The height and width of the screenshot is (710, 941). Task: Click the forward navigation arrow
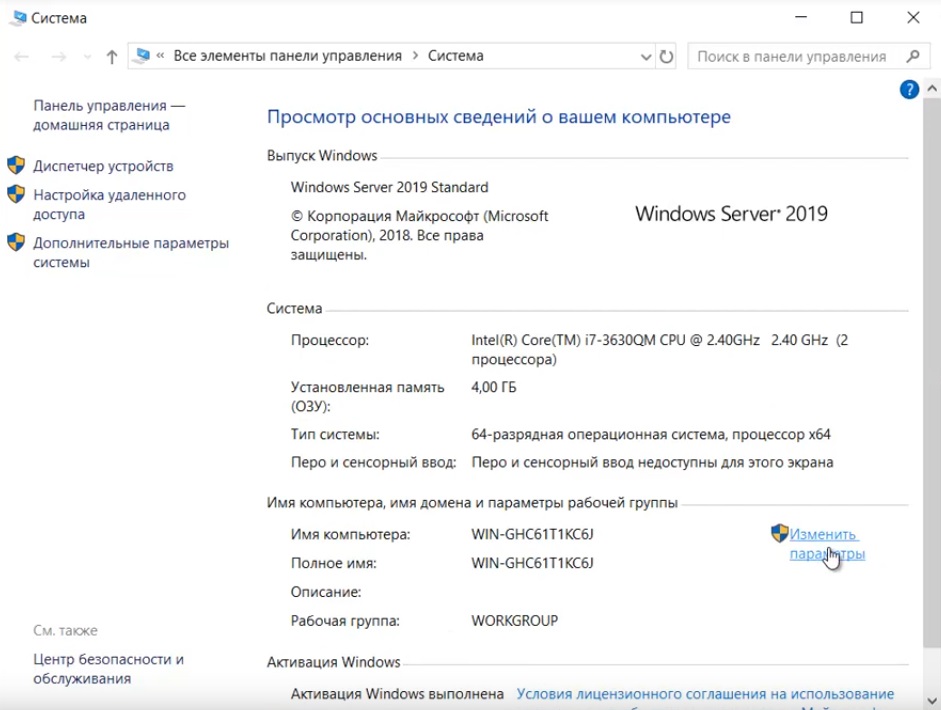(x=58, y=57)
